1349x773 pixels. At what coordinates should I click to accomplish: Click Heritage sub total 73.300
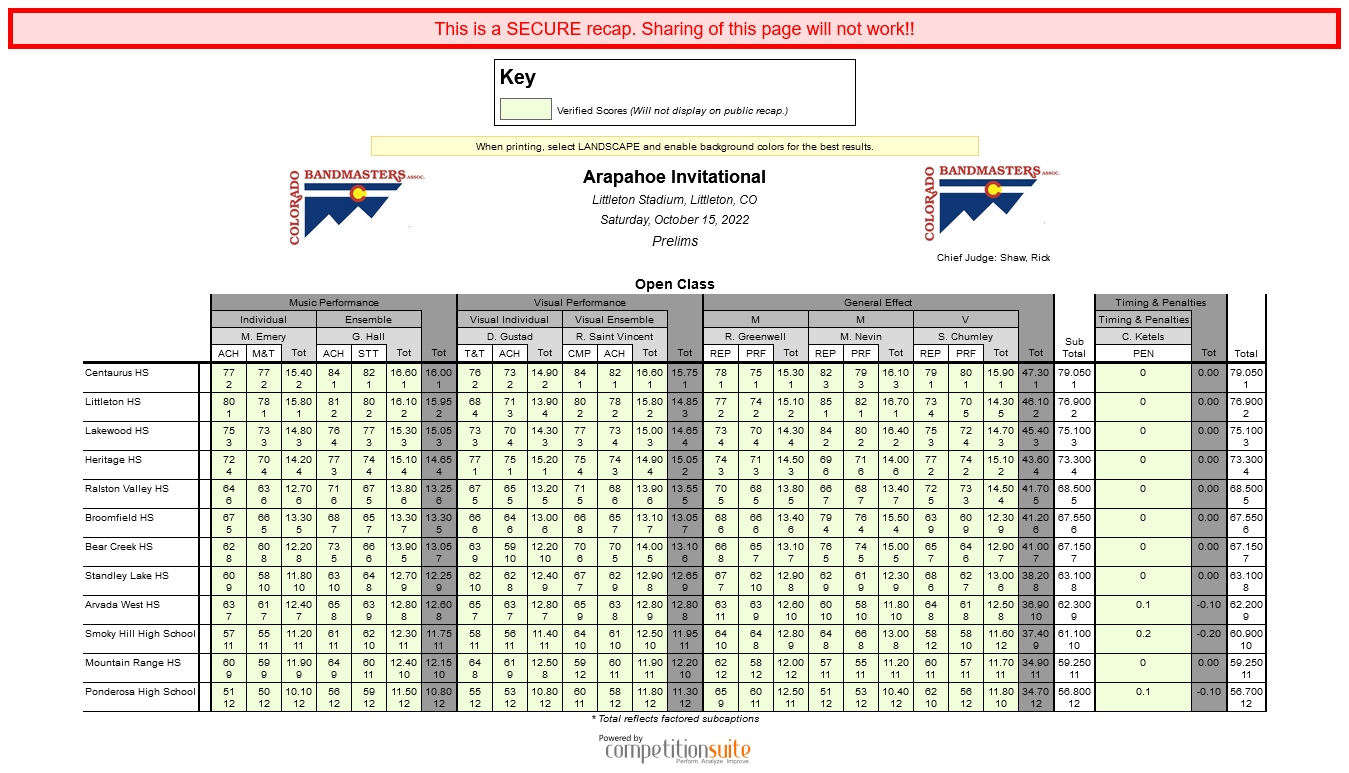pos(1074,460)
